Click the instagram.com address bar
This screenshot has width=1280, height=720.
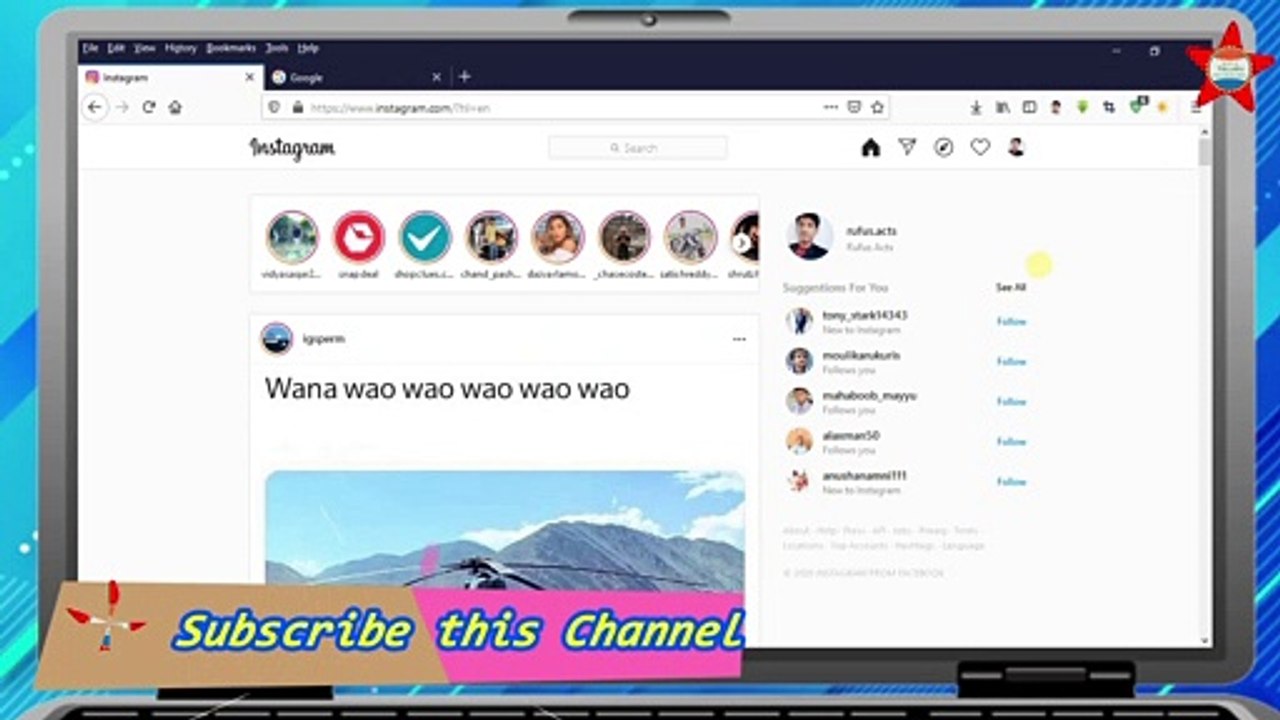click(560, 107)
